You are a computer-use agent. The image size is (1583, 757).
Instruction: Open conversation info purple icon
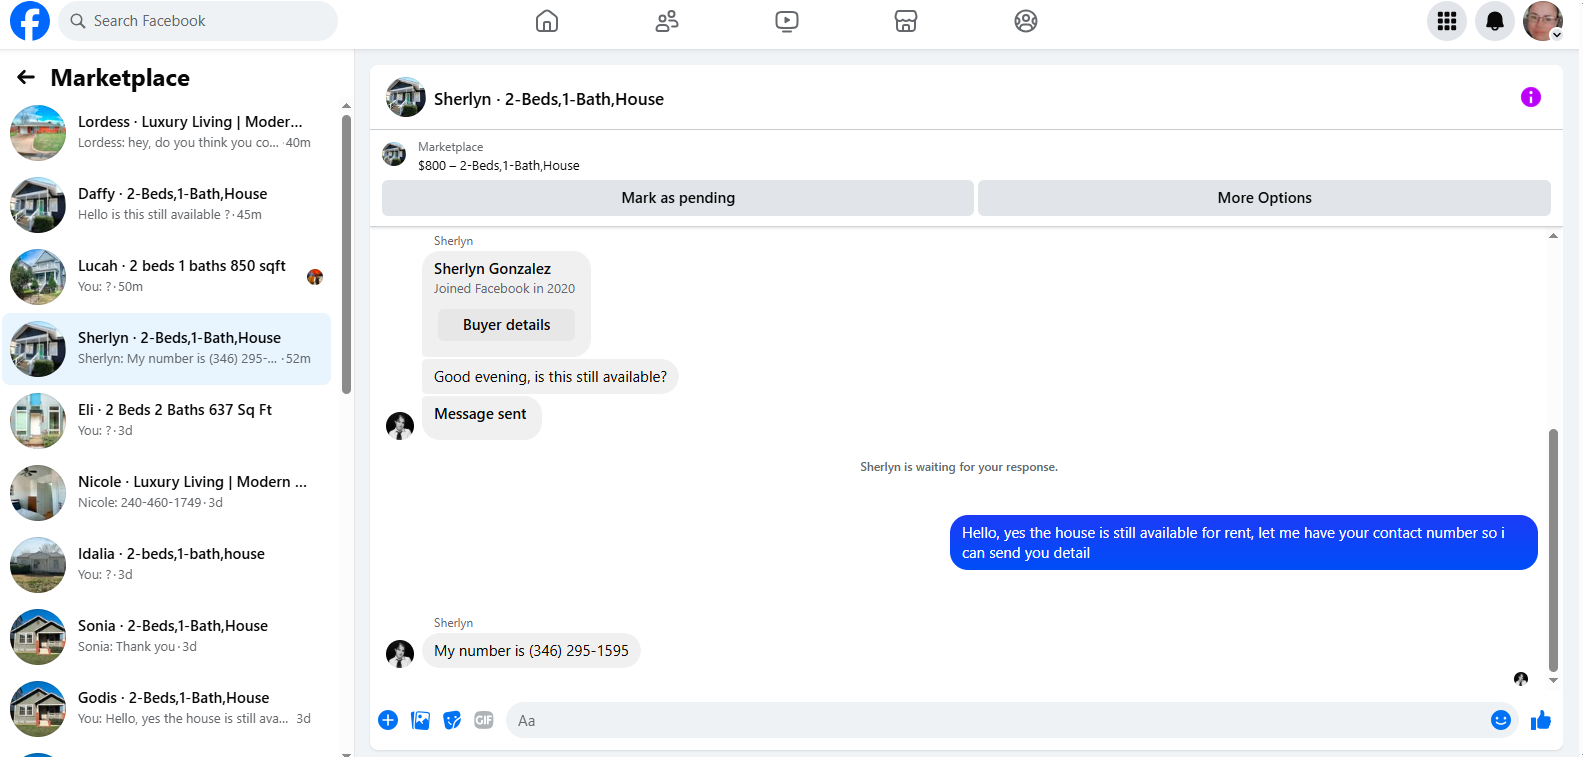(1531, 97)
